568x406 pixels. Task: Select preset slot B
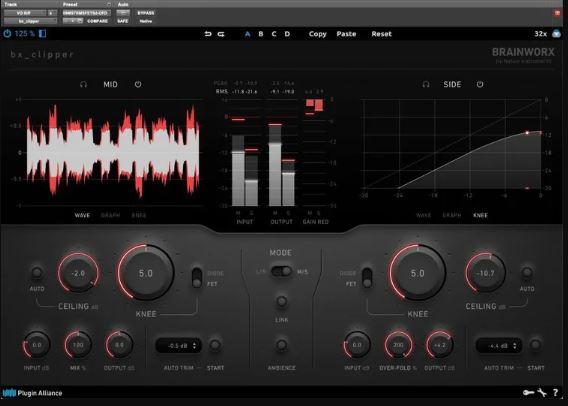tap(261, 34)
